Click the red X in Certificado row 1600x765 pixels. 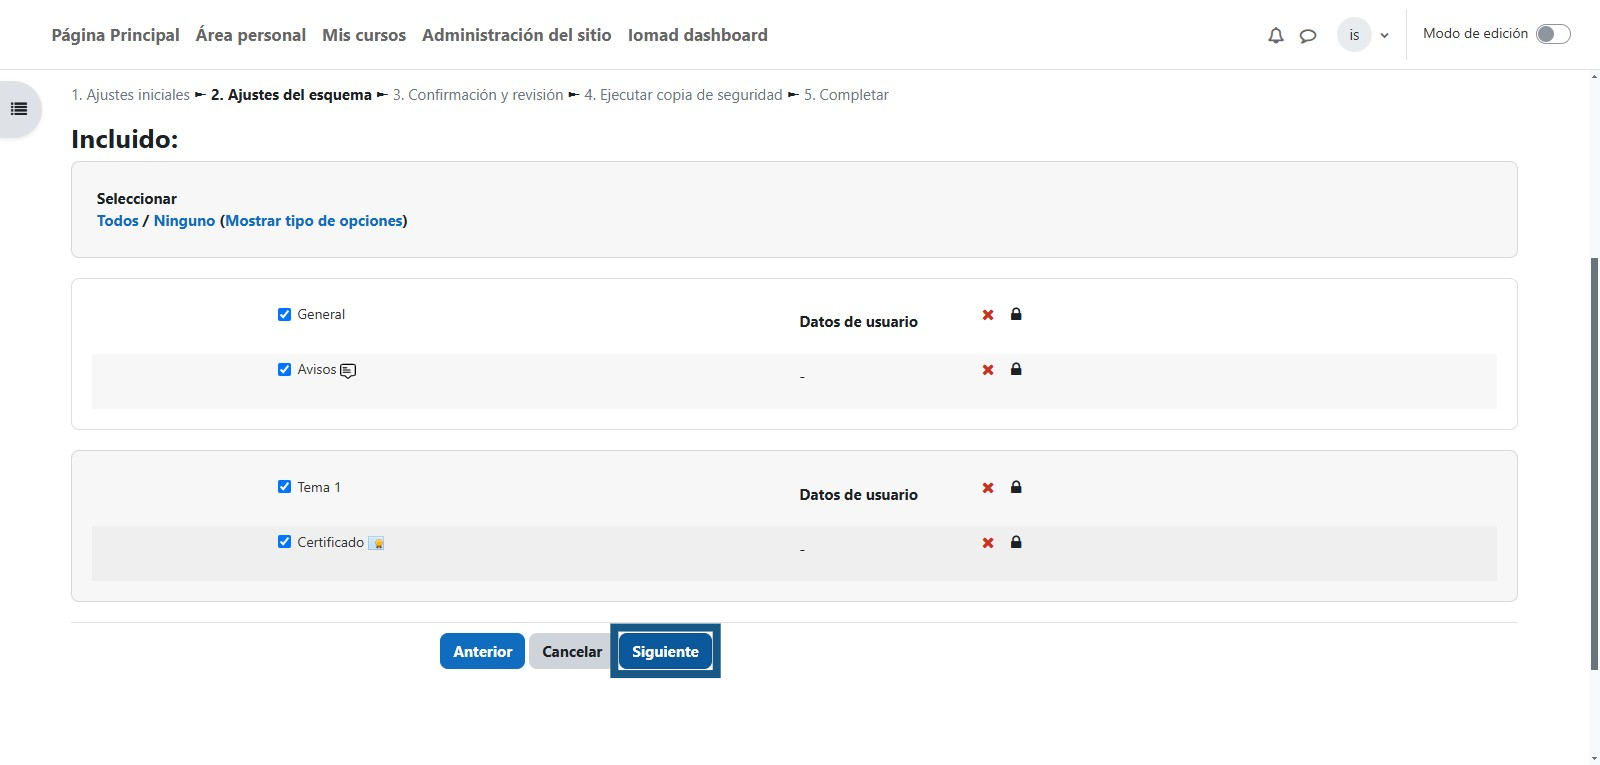[988, 543]
